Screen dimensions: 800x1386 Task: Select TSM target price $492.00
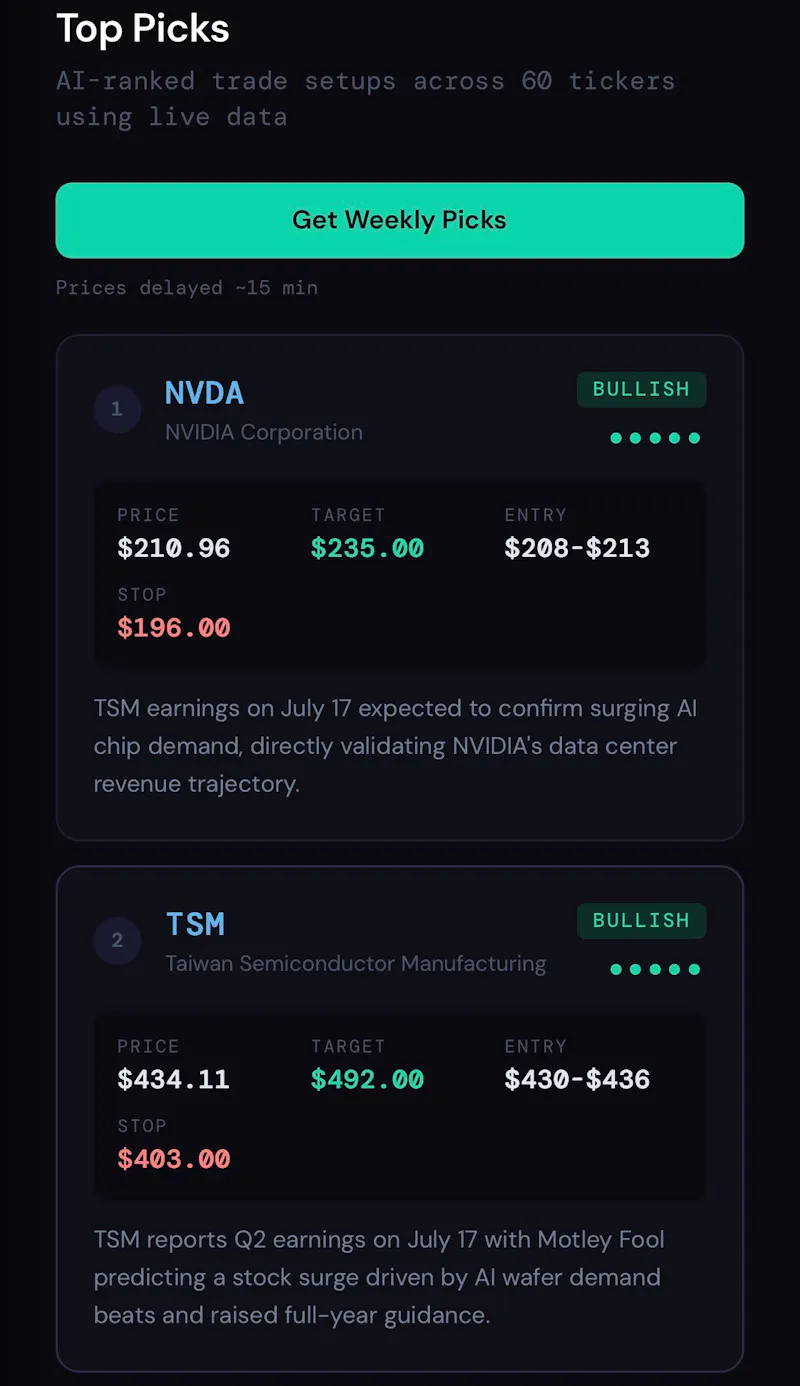tap(367, 1079)
